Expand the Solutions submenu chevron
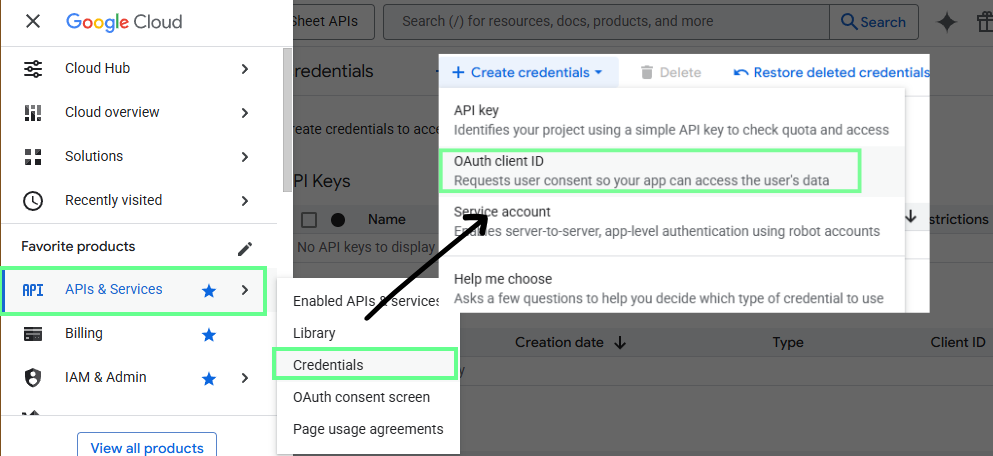 coord(245,157)
